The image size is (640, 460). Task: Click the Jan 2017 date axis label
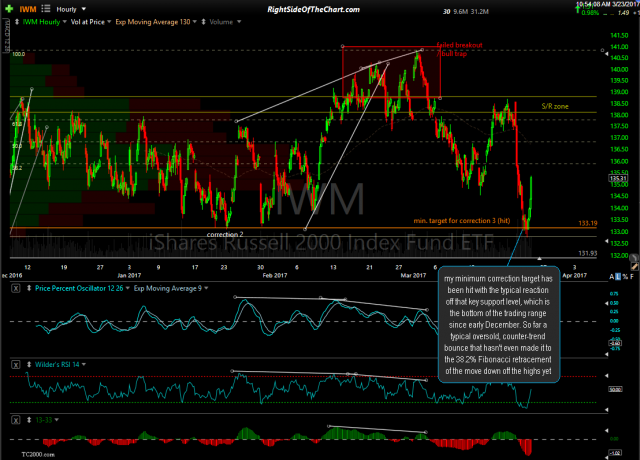[129, 276]
